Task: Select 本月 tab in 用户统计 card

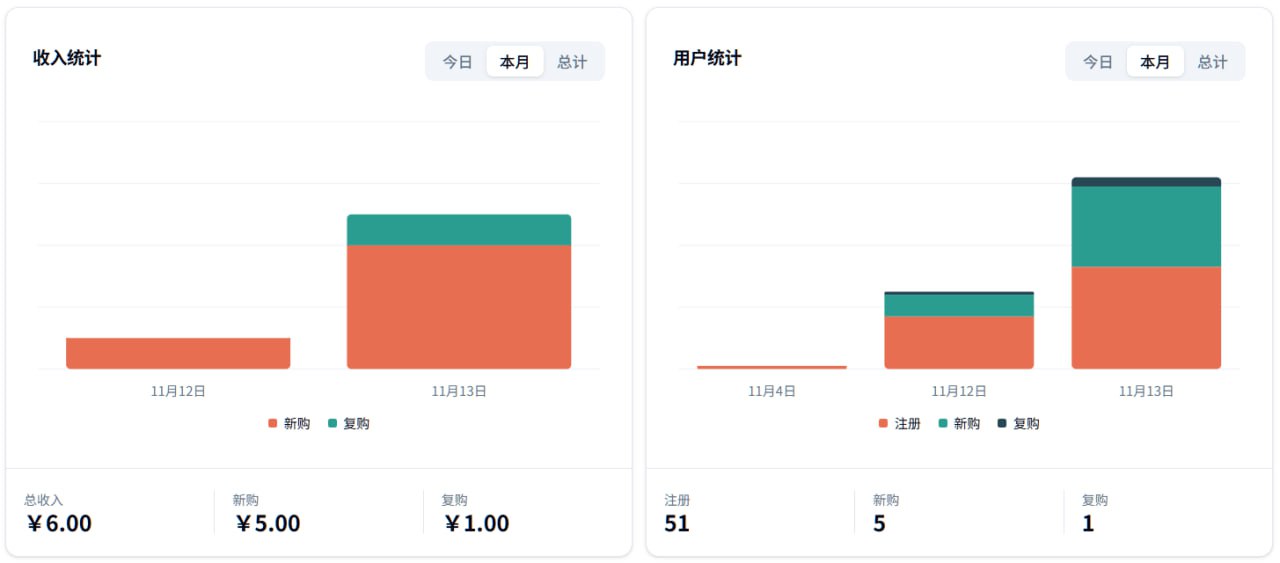Action: pos(1155,62)
